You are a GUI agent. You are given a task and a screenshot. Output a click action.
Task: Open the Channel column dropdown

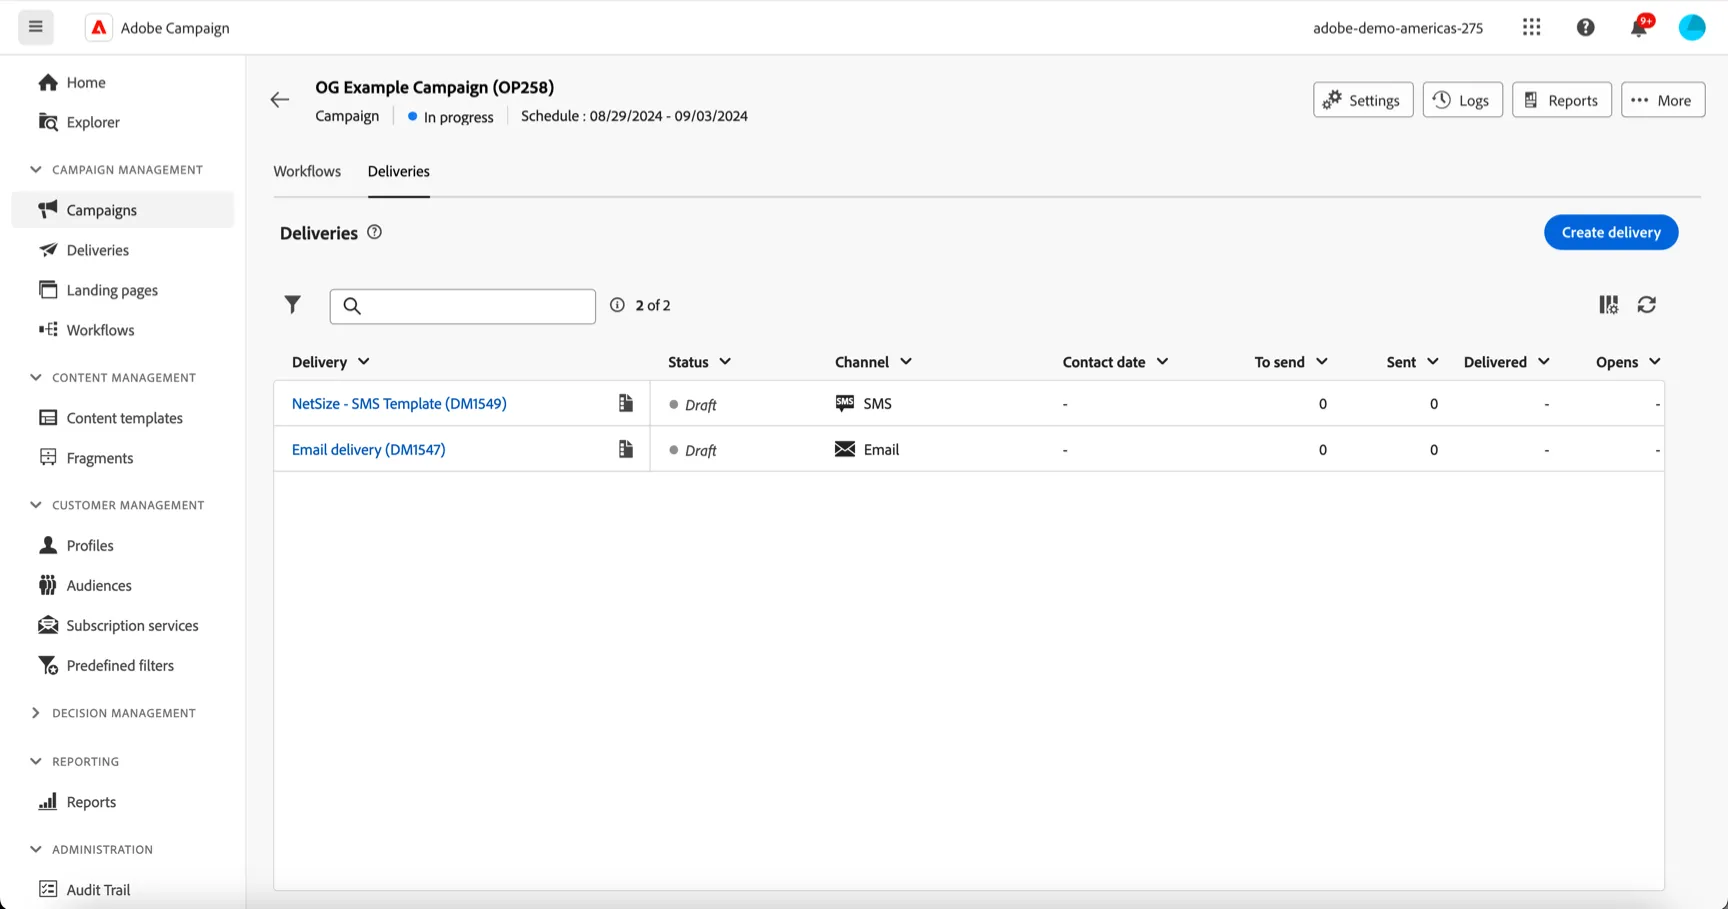click(x=906, y=362)
